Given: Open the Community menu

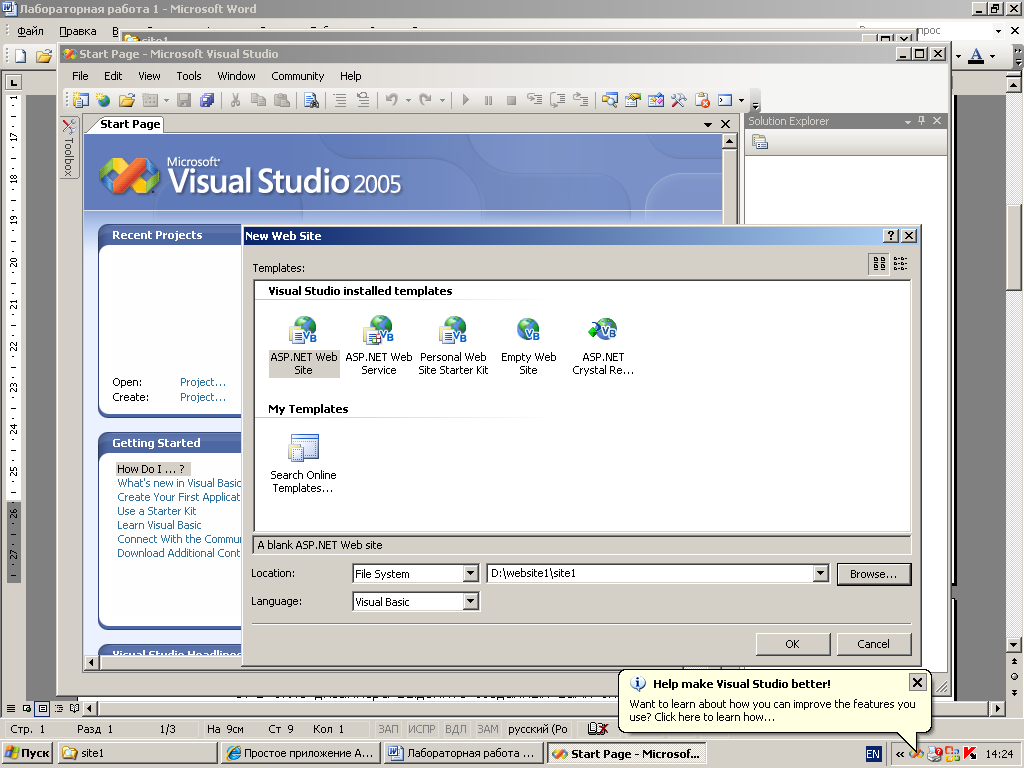Looking at the screenshot, I should pyautogui.click(x=298, y=76).
